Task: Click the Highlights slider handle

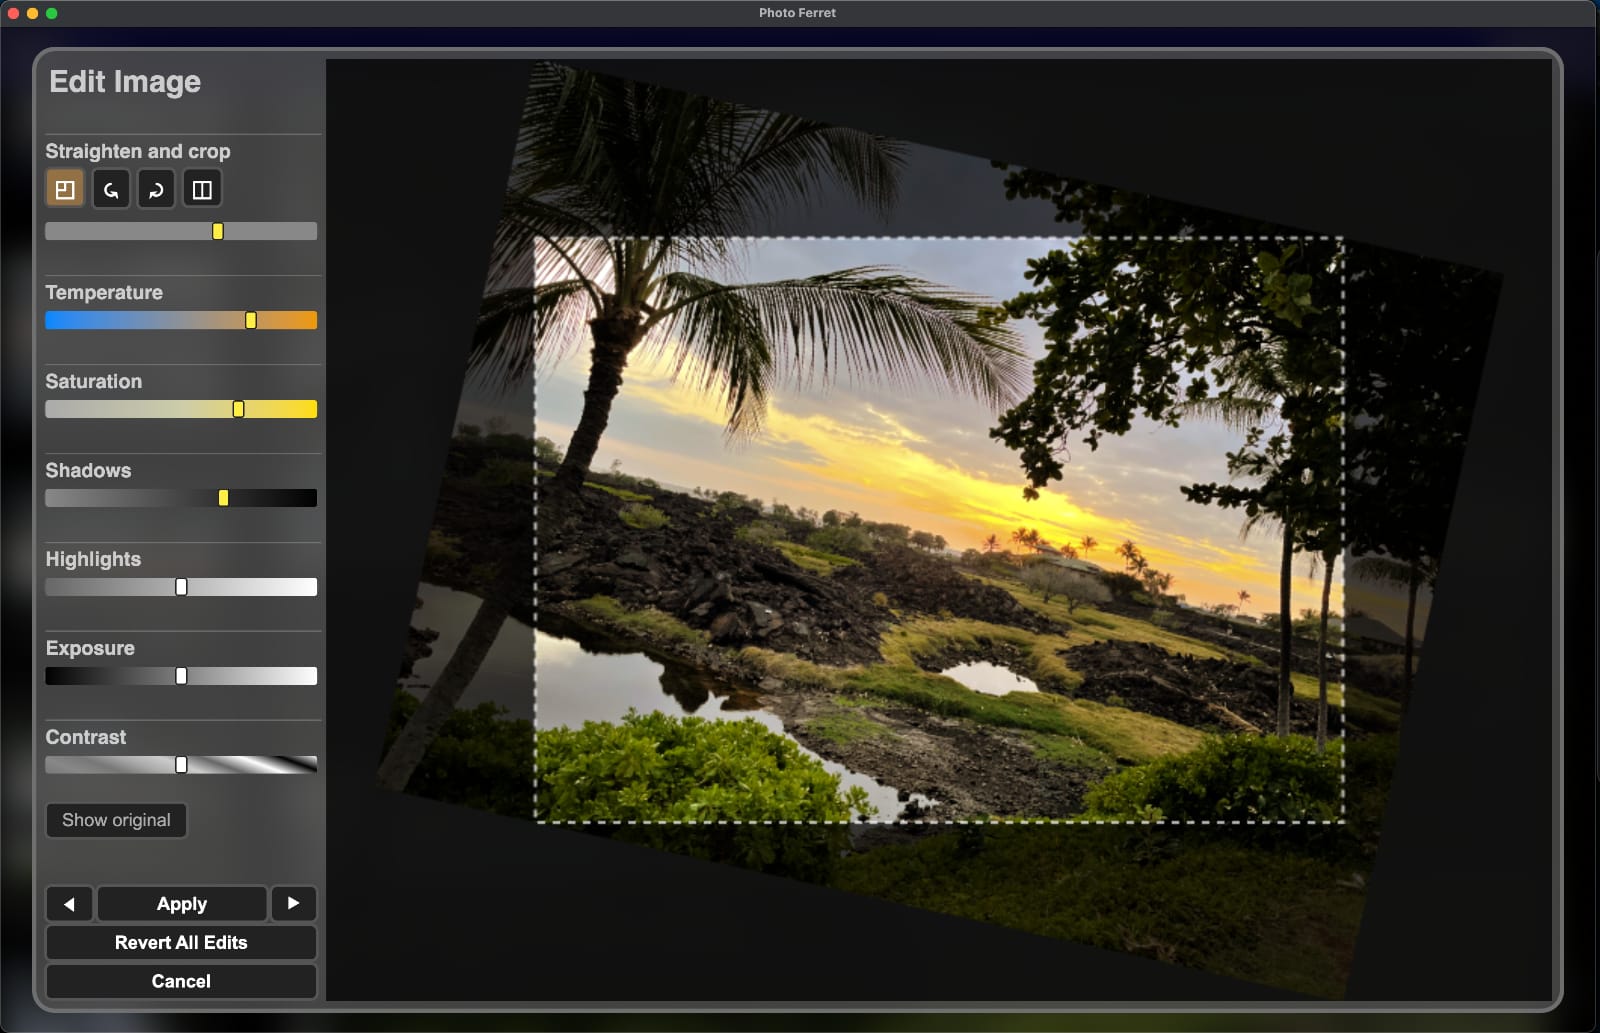Action: pos(181,587)
